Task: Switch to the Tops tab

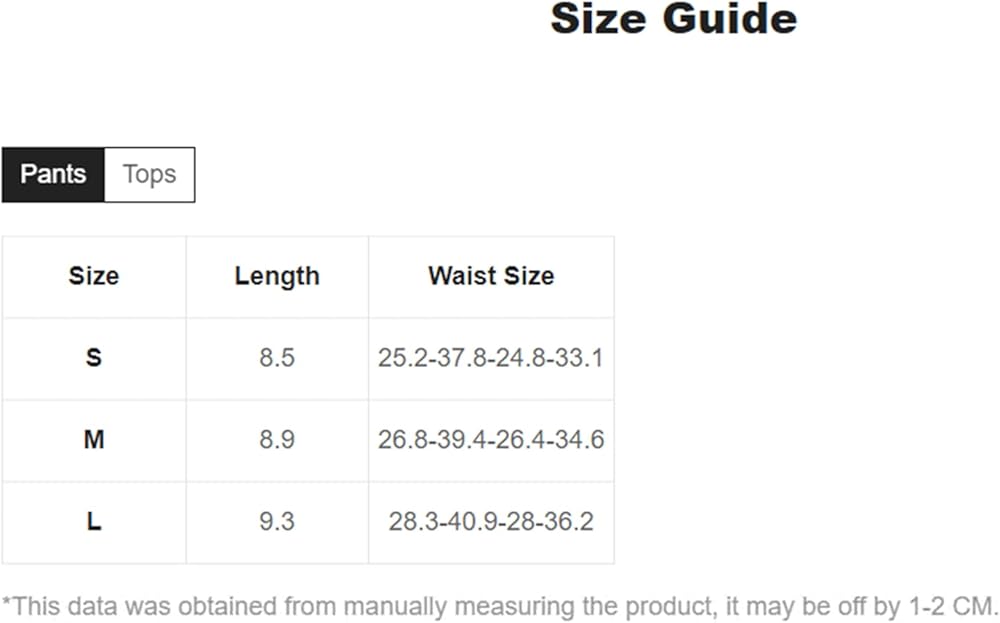Action: 149,174
